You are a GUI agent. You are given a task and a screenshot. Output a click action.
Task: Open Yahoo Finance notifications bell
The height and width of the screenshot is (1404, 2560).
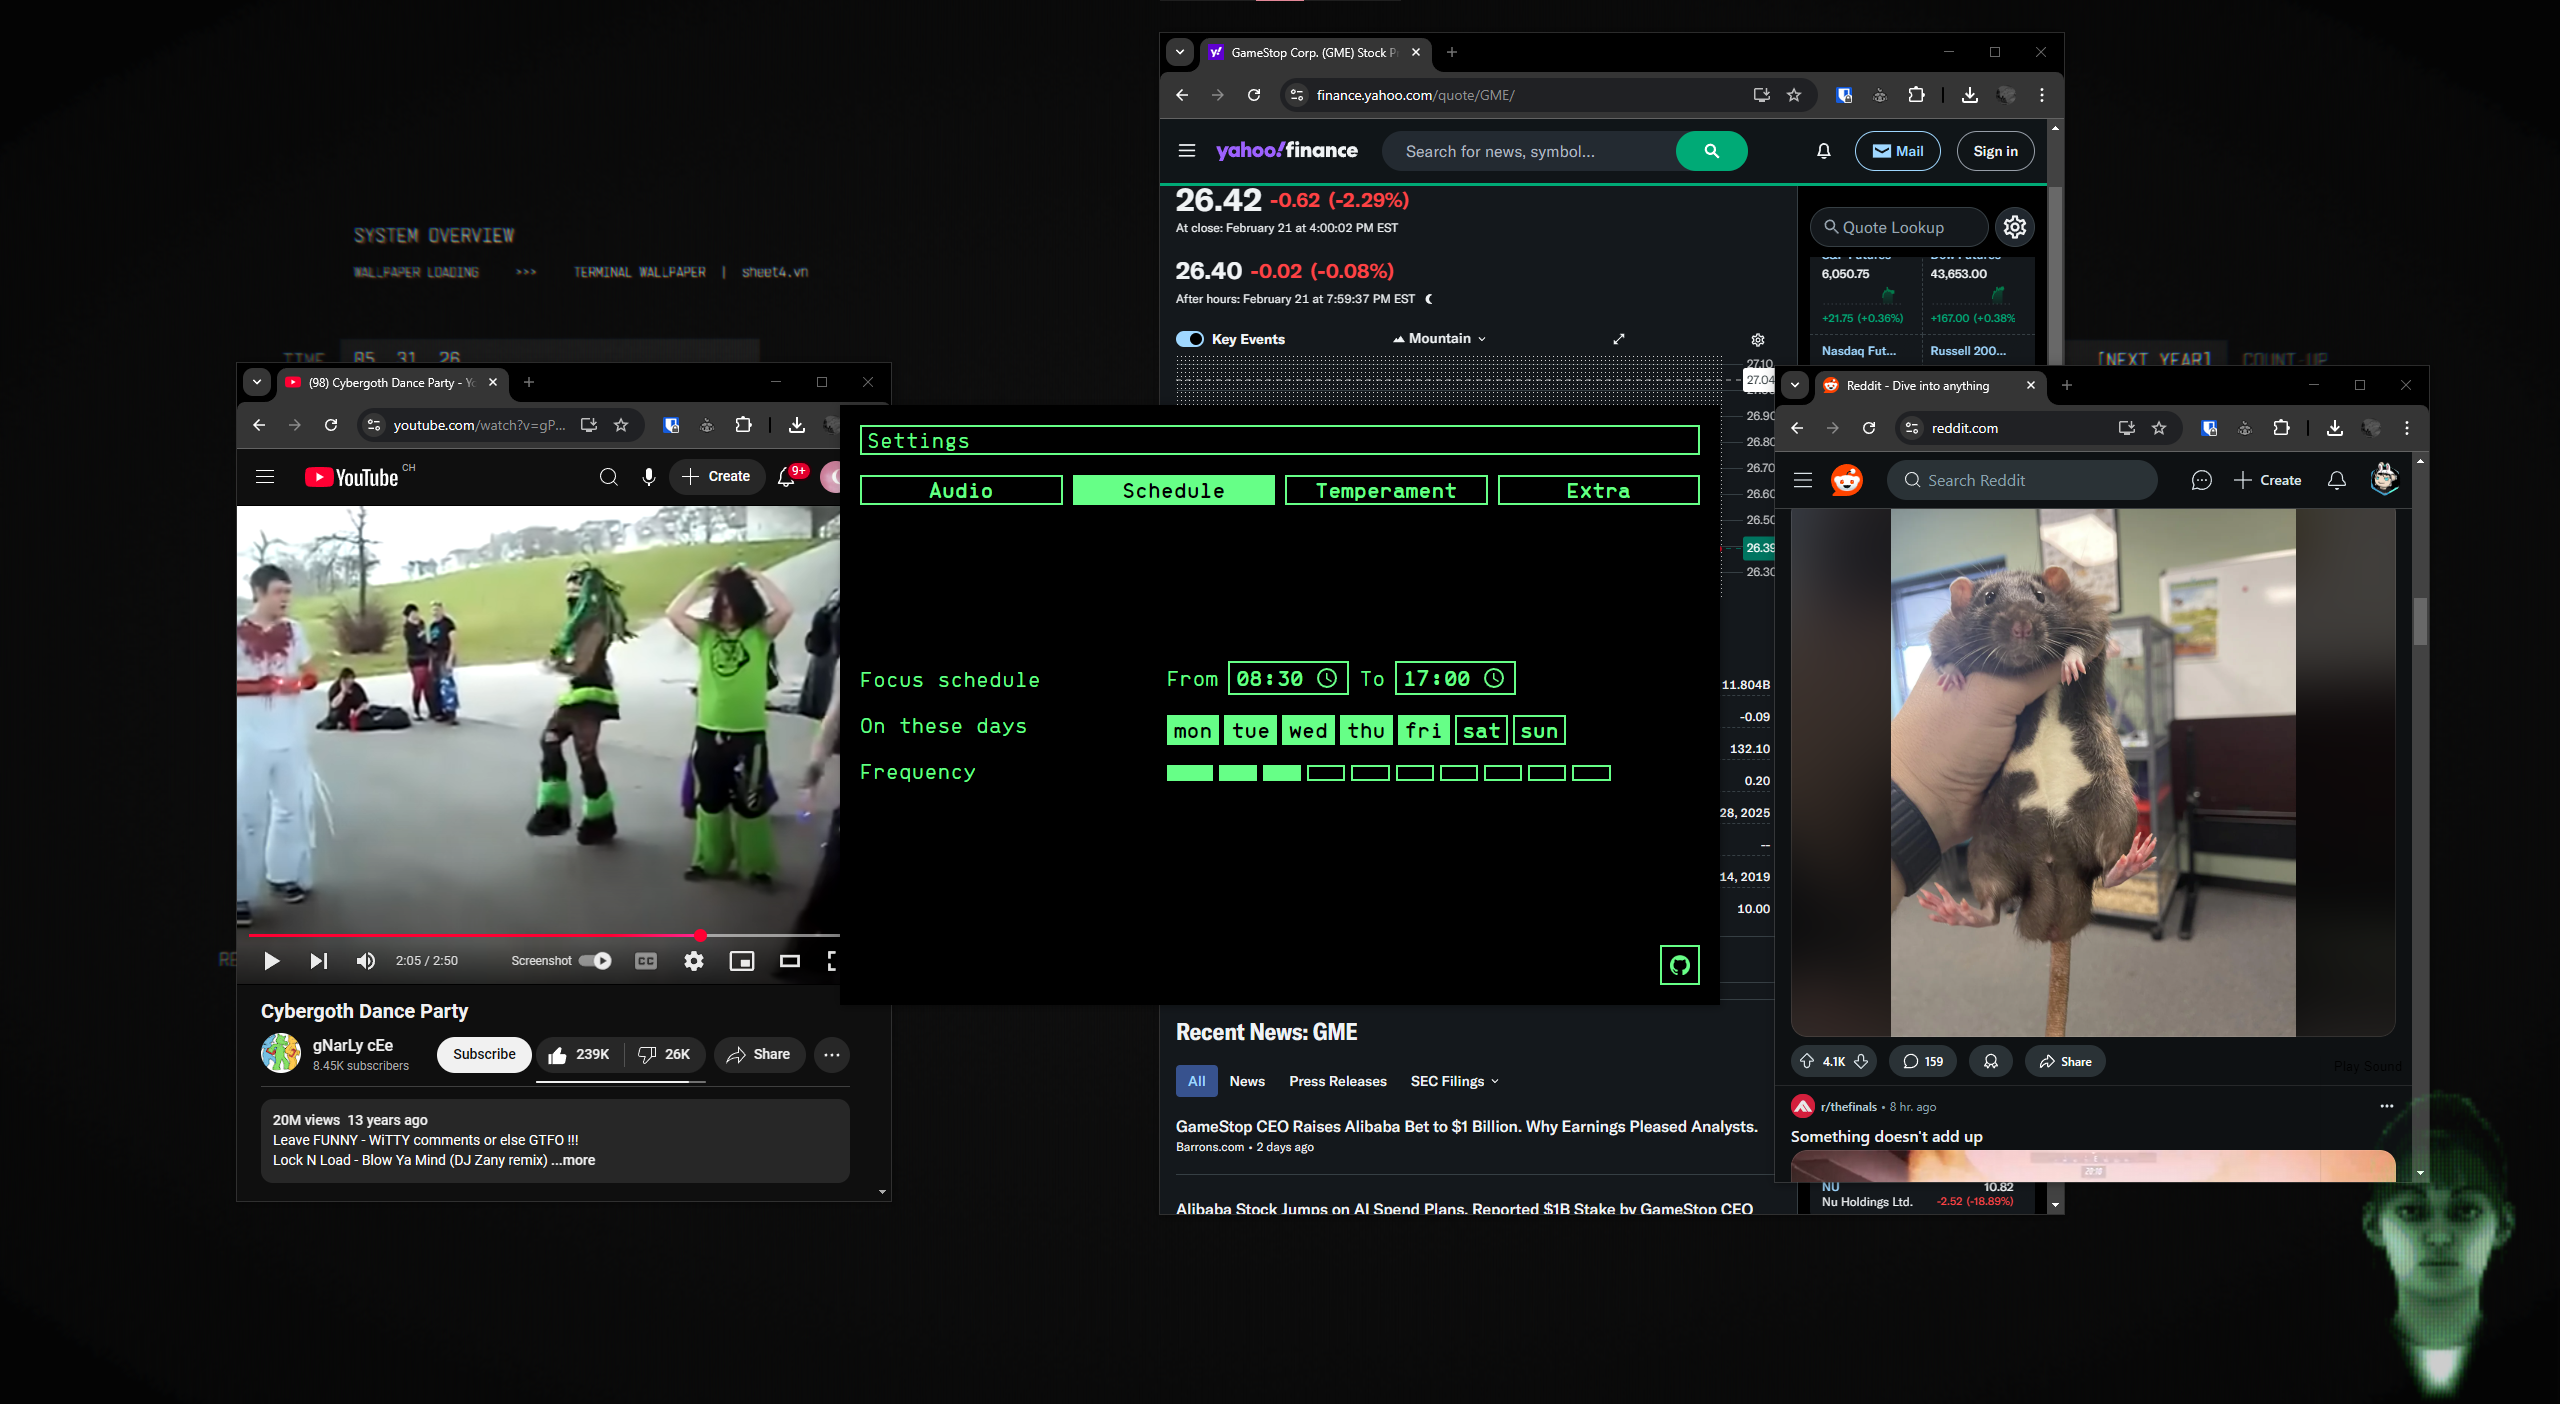coord(1823,151)
